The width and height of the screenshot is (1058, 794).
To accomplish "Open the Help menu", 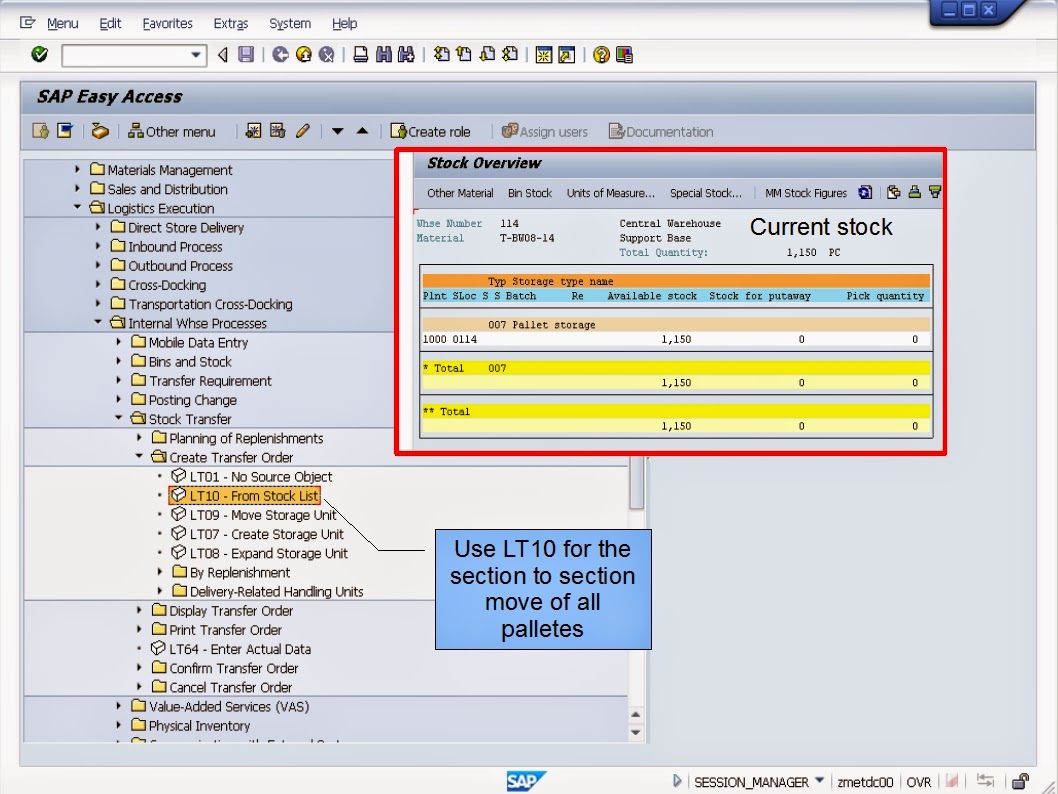I will 344,24.
